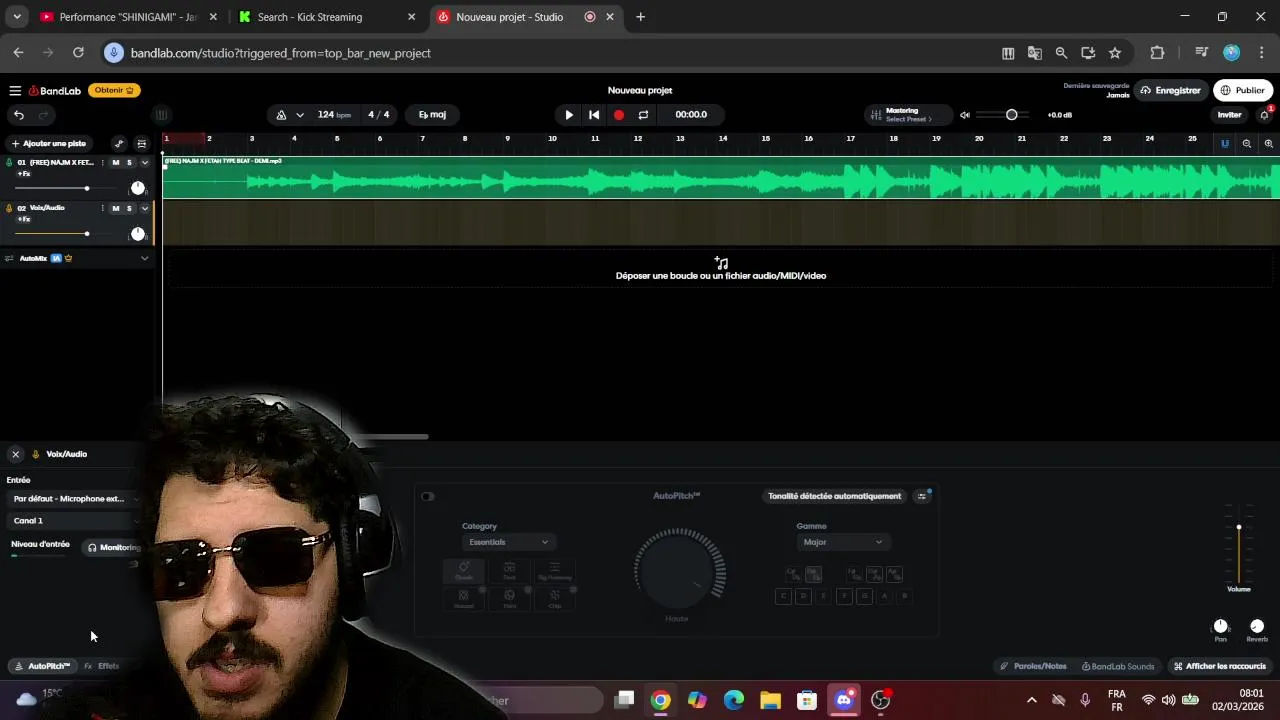Solo track 01 (FREE) NAJM X FET
This screenshot has height=720, width=1280.
(129, 163)
